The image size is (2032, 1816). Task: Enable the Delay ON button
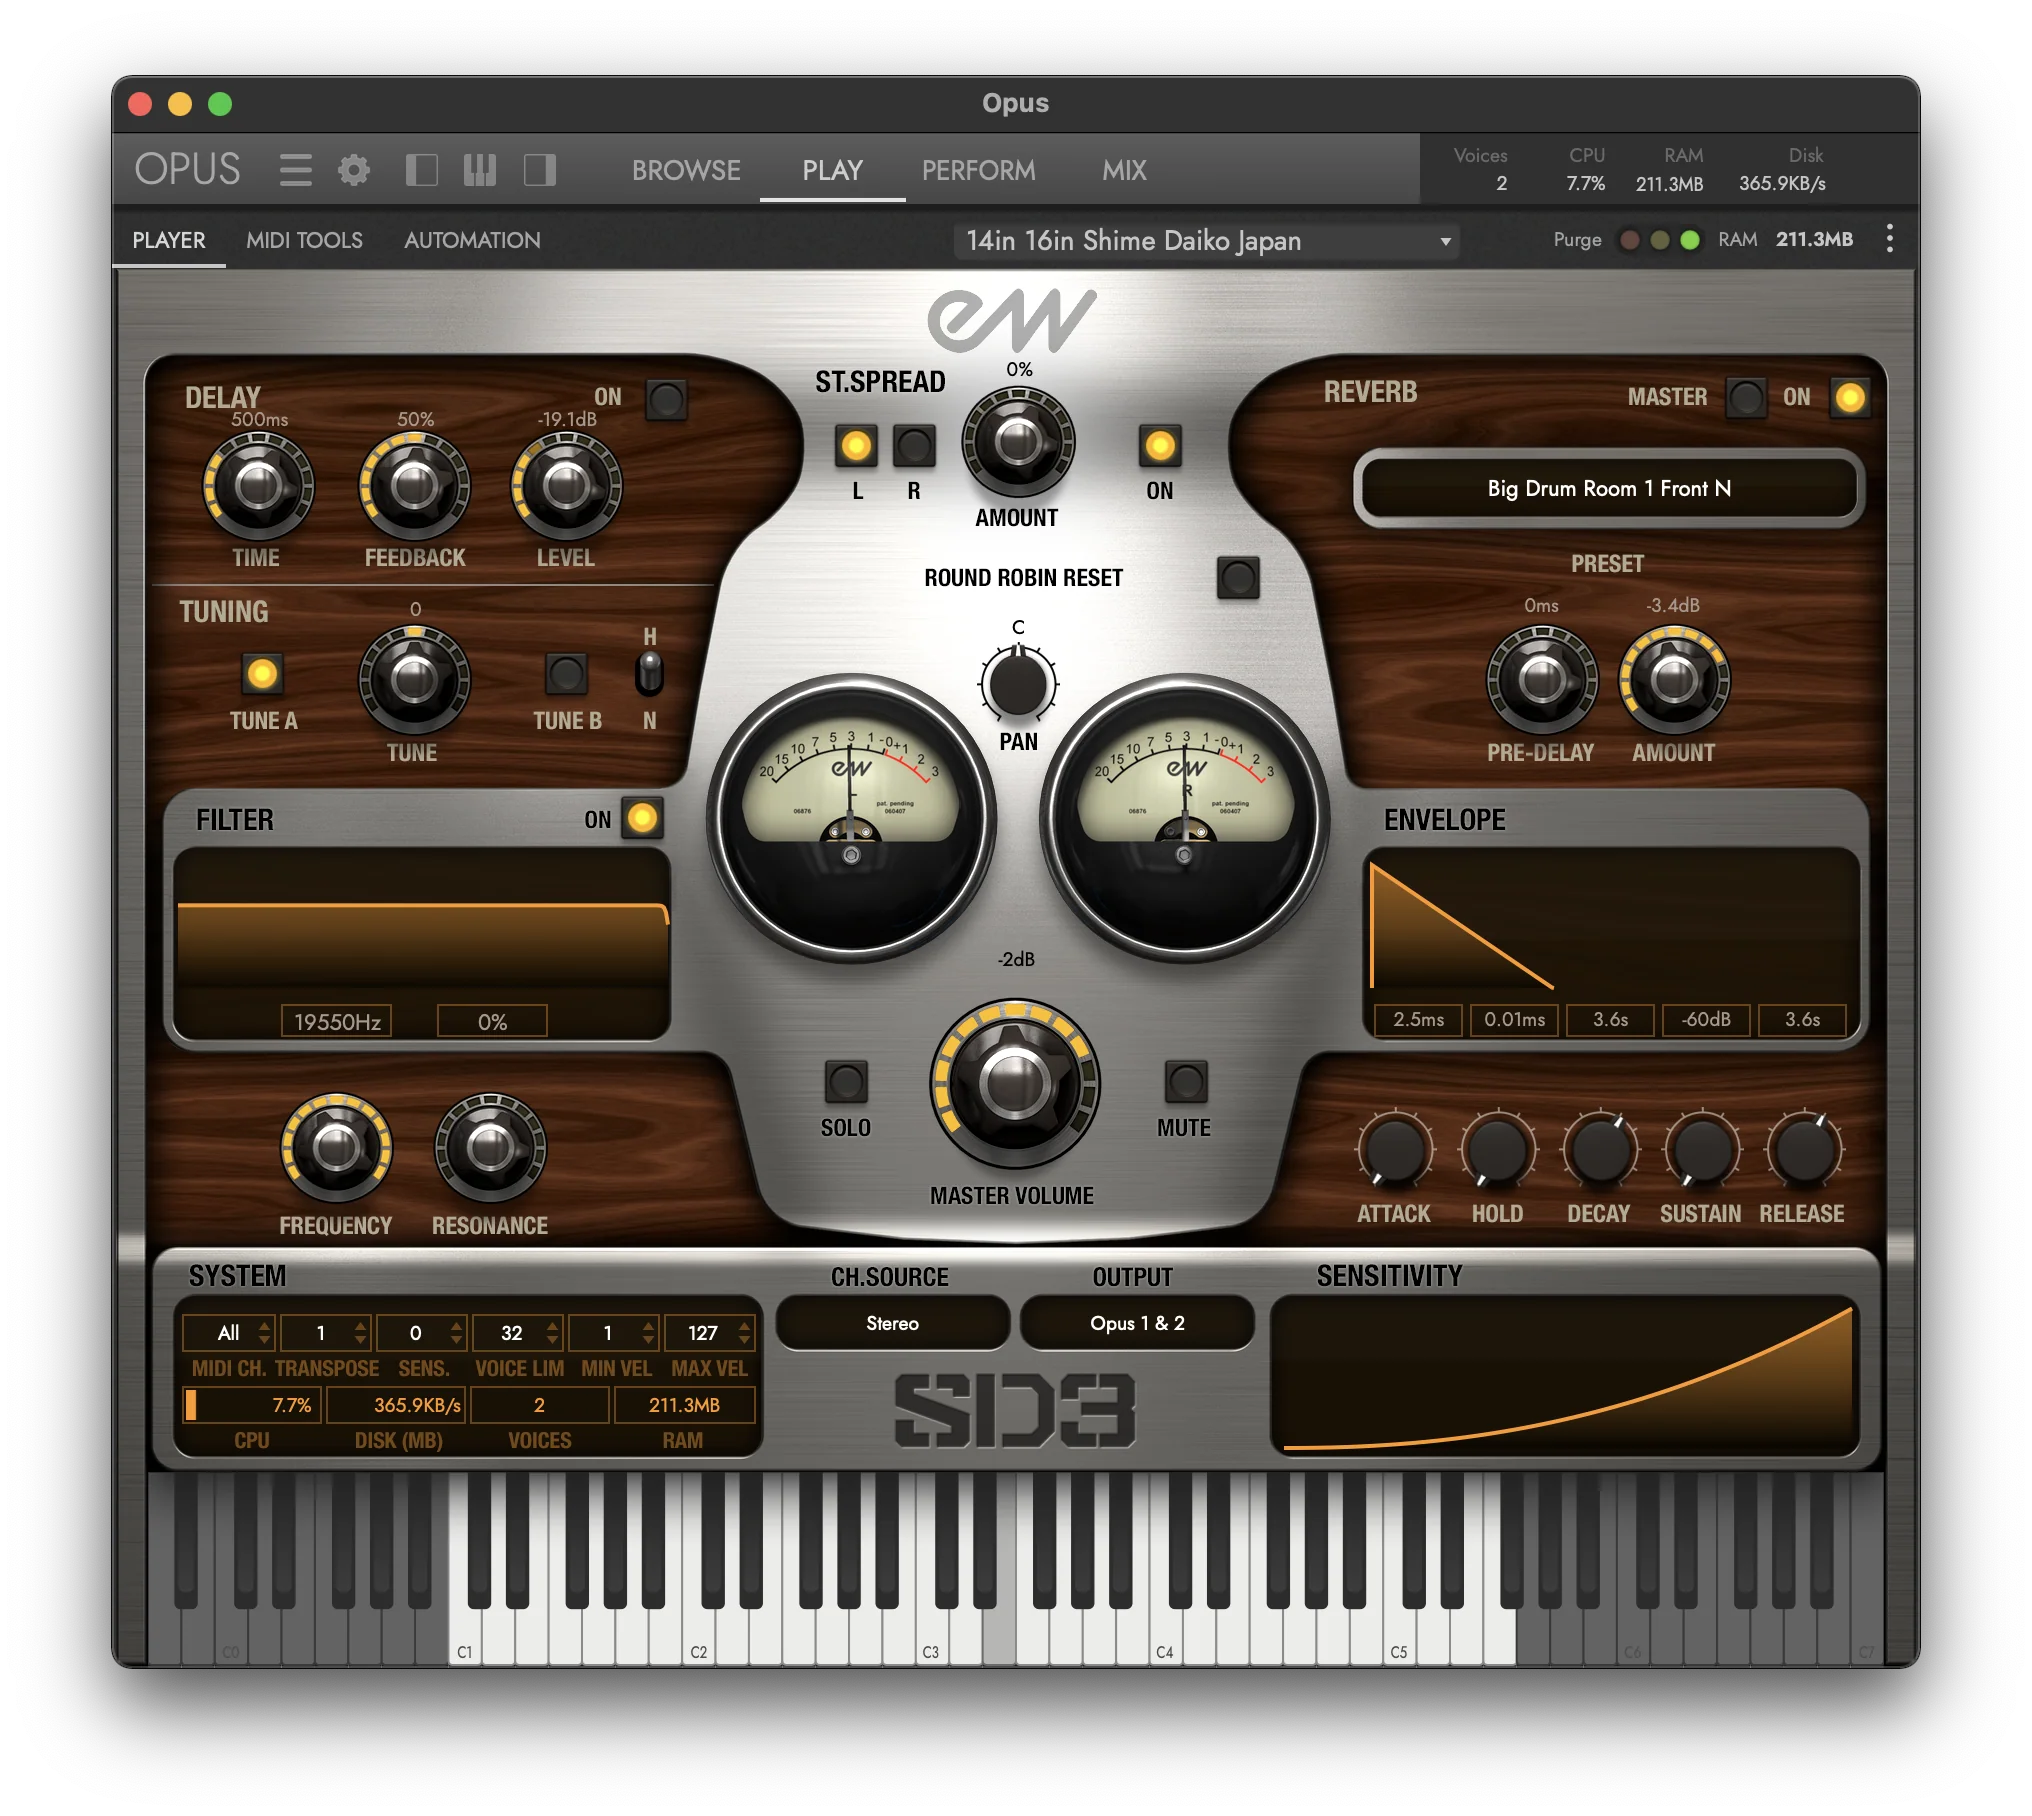(x=666, y=400)
